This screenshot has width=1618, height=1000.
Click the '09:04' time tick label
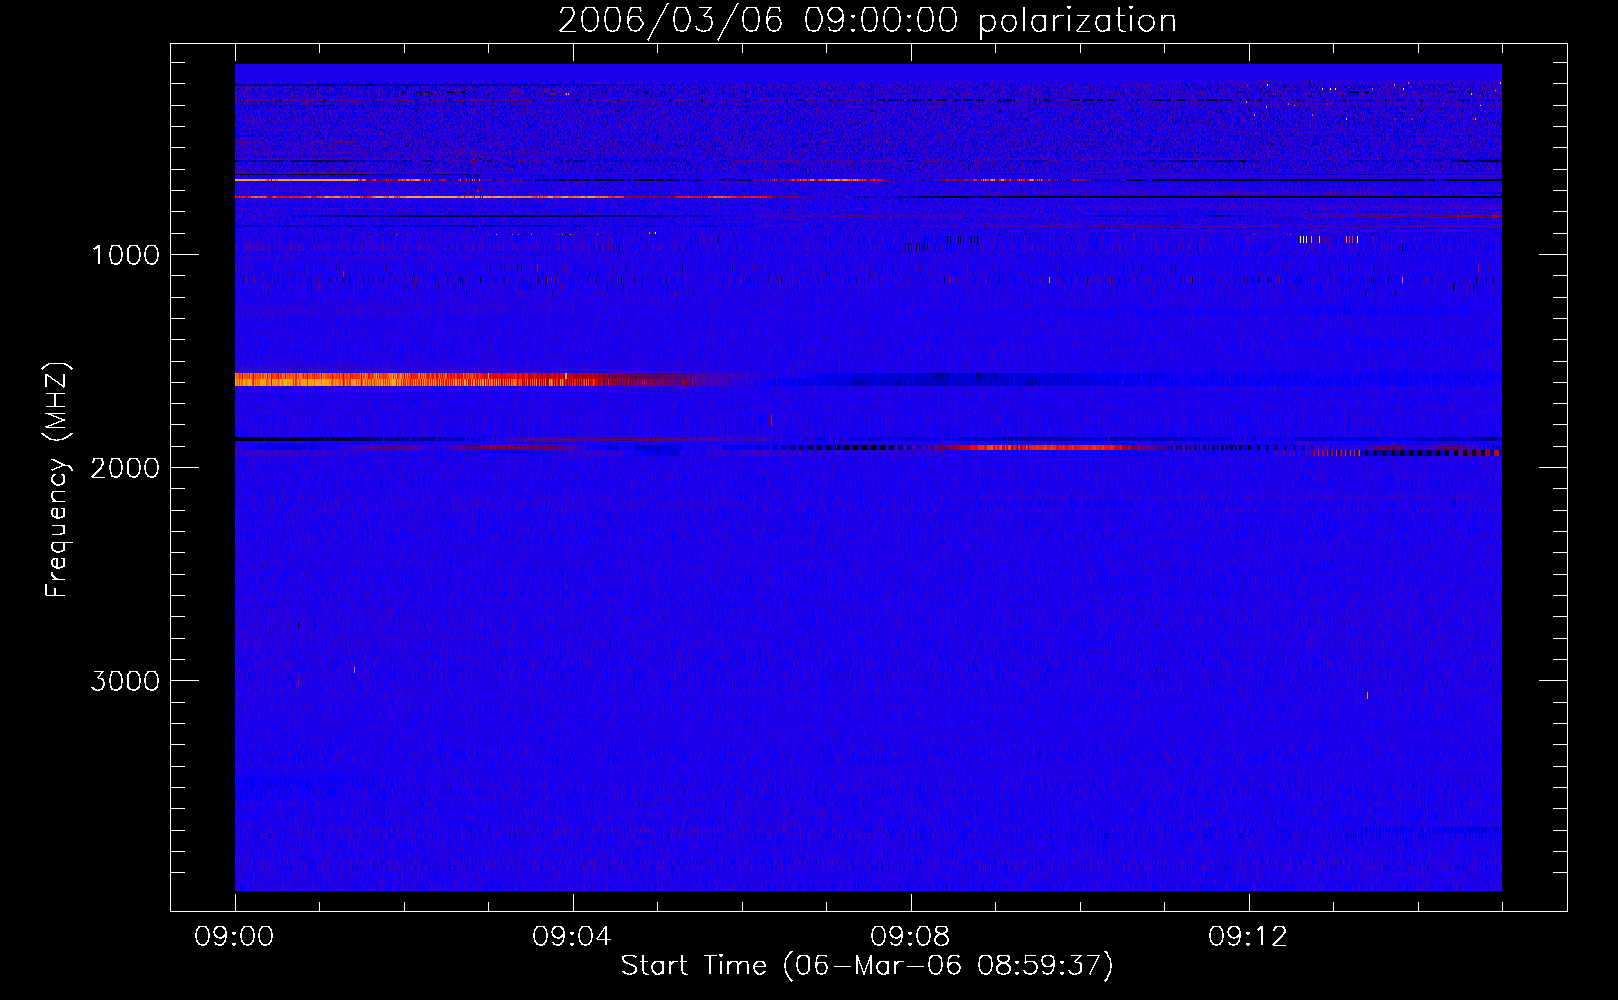[572, 937]
